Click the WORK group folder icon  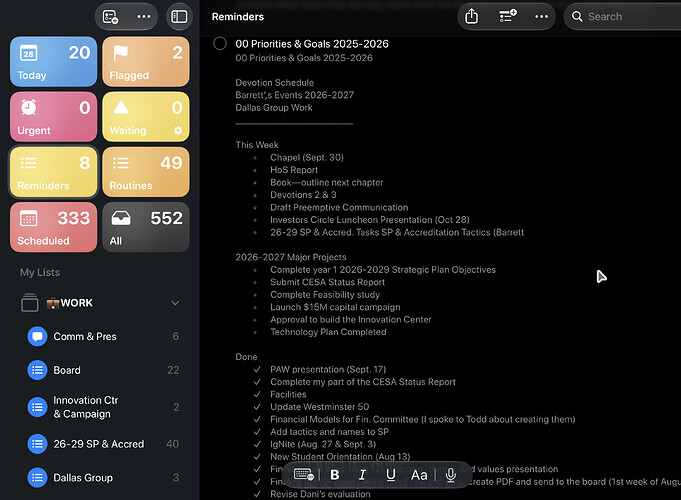point(30,302)
